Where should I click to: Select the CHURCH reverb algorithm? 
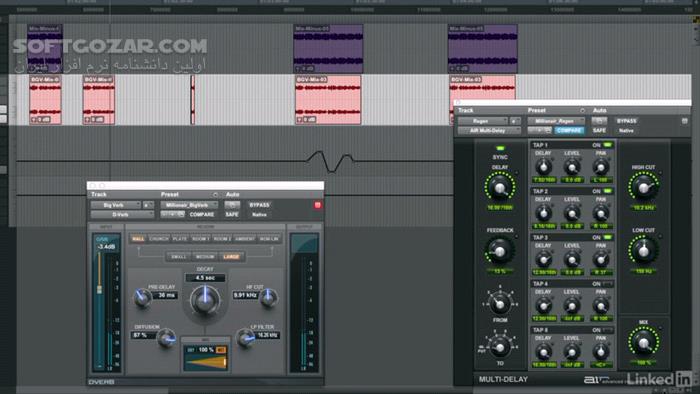click(x=158, y=239)
